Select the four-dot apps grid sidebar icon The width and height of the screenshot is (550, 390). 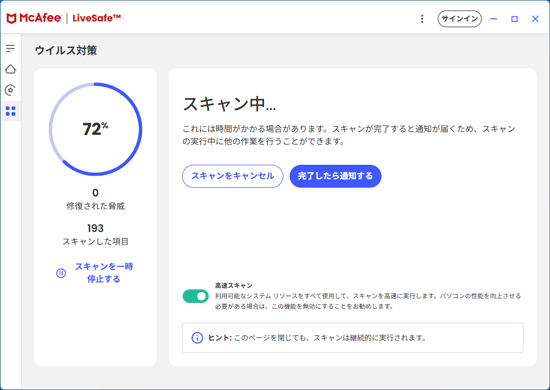11,111
